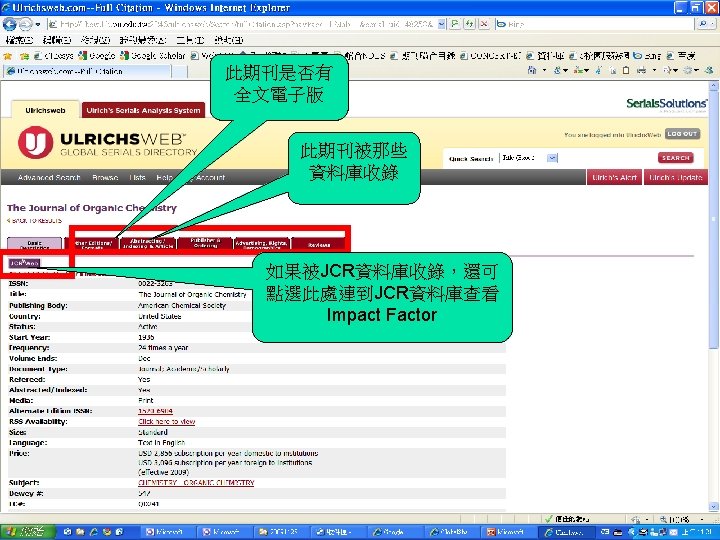Open the Google Scholar favorites link

pyautogui.click(x=152, y=56)
